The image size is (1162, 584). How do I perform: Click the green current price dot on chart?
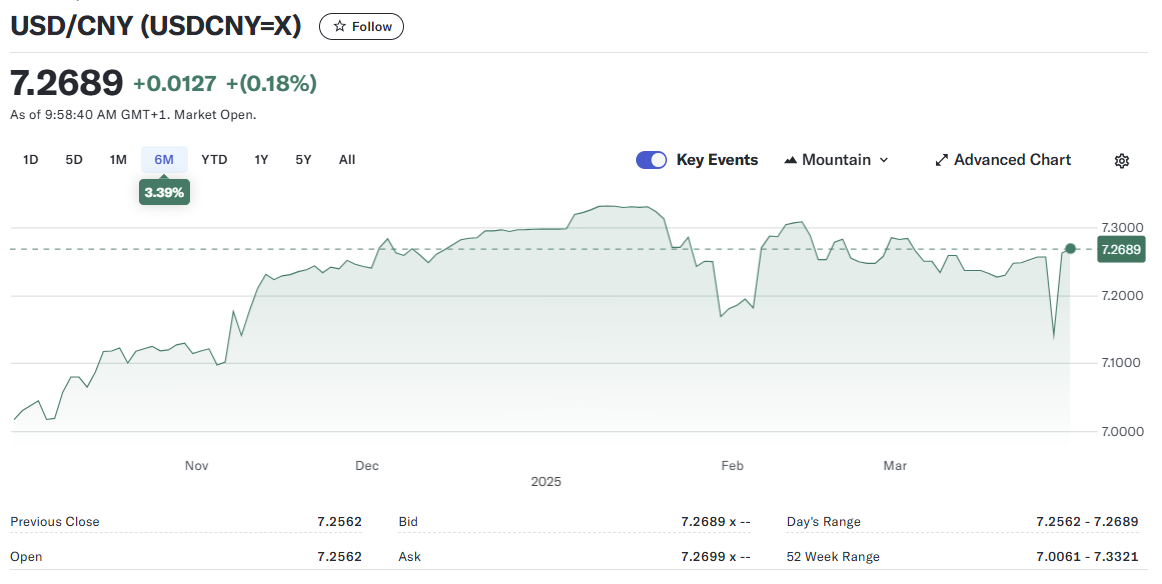coord(1071,248)
